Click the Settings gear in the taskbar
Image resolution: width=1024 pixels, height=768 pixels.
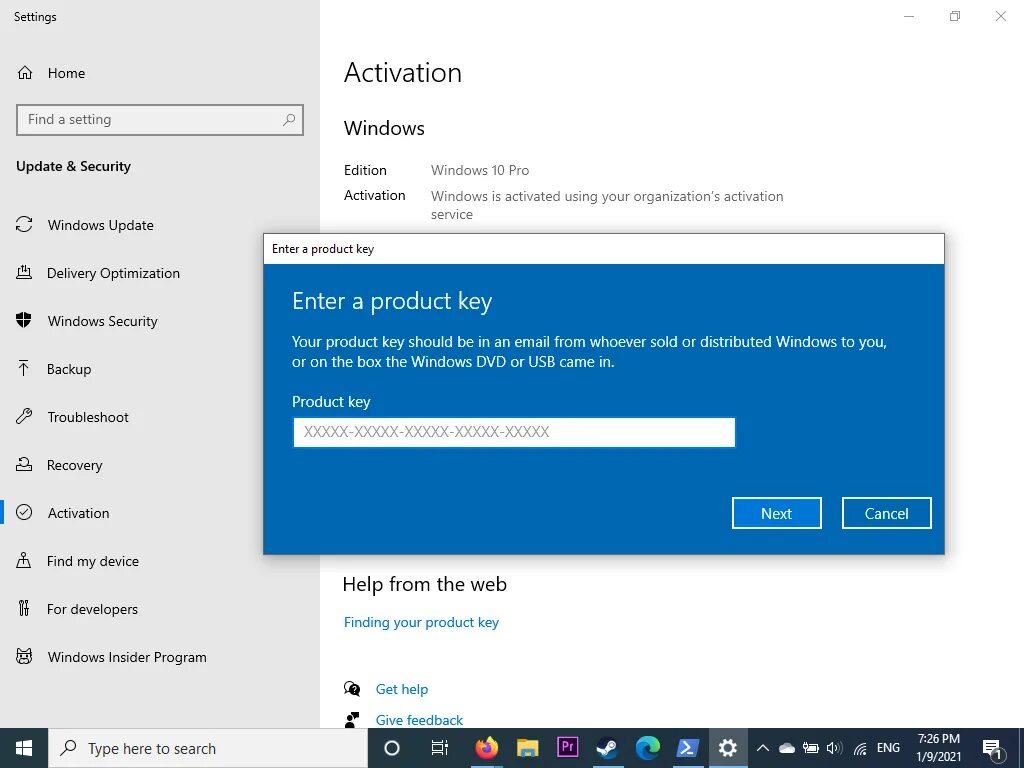pos(728,748)
